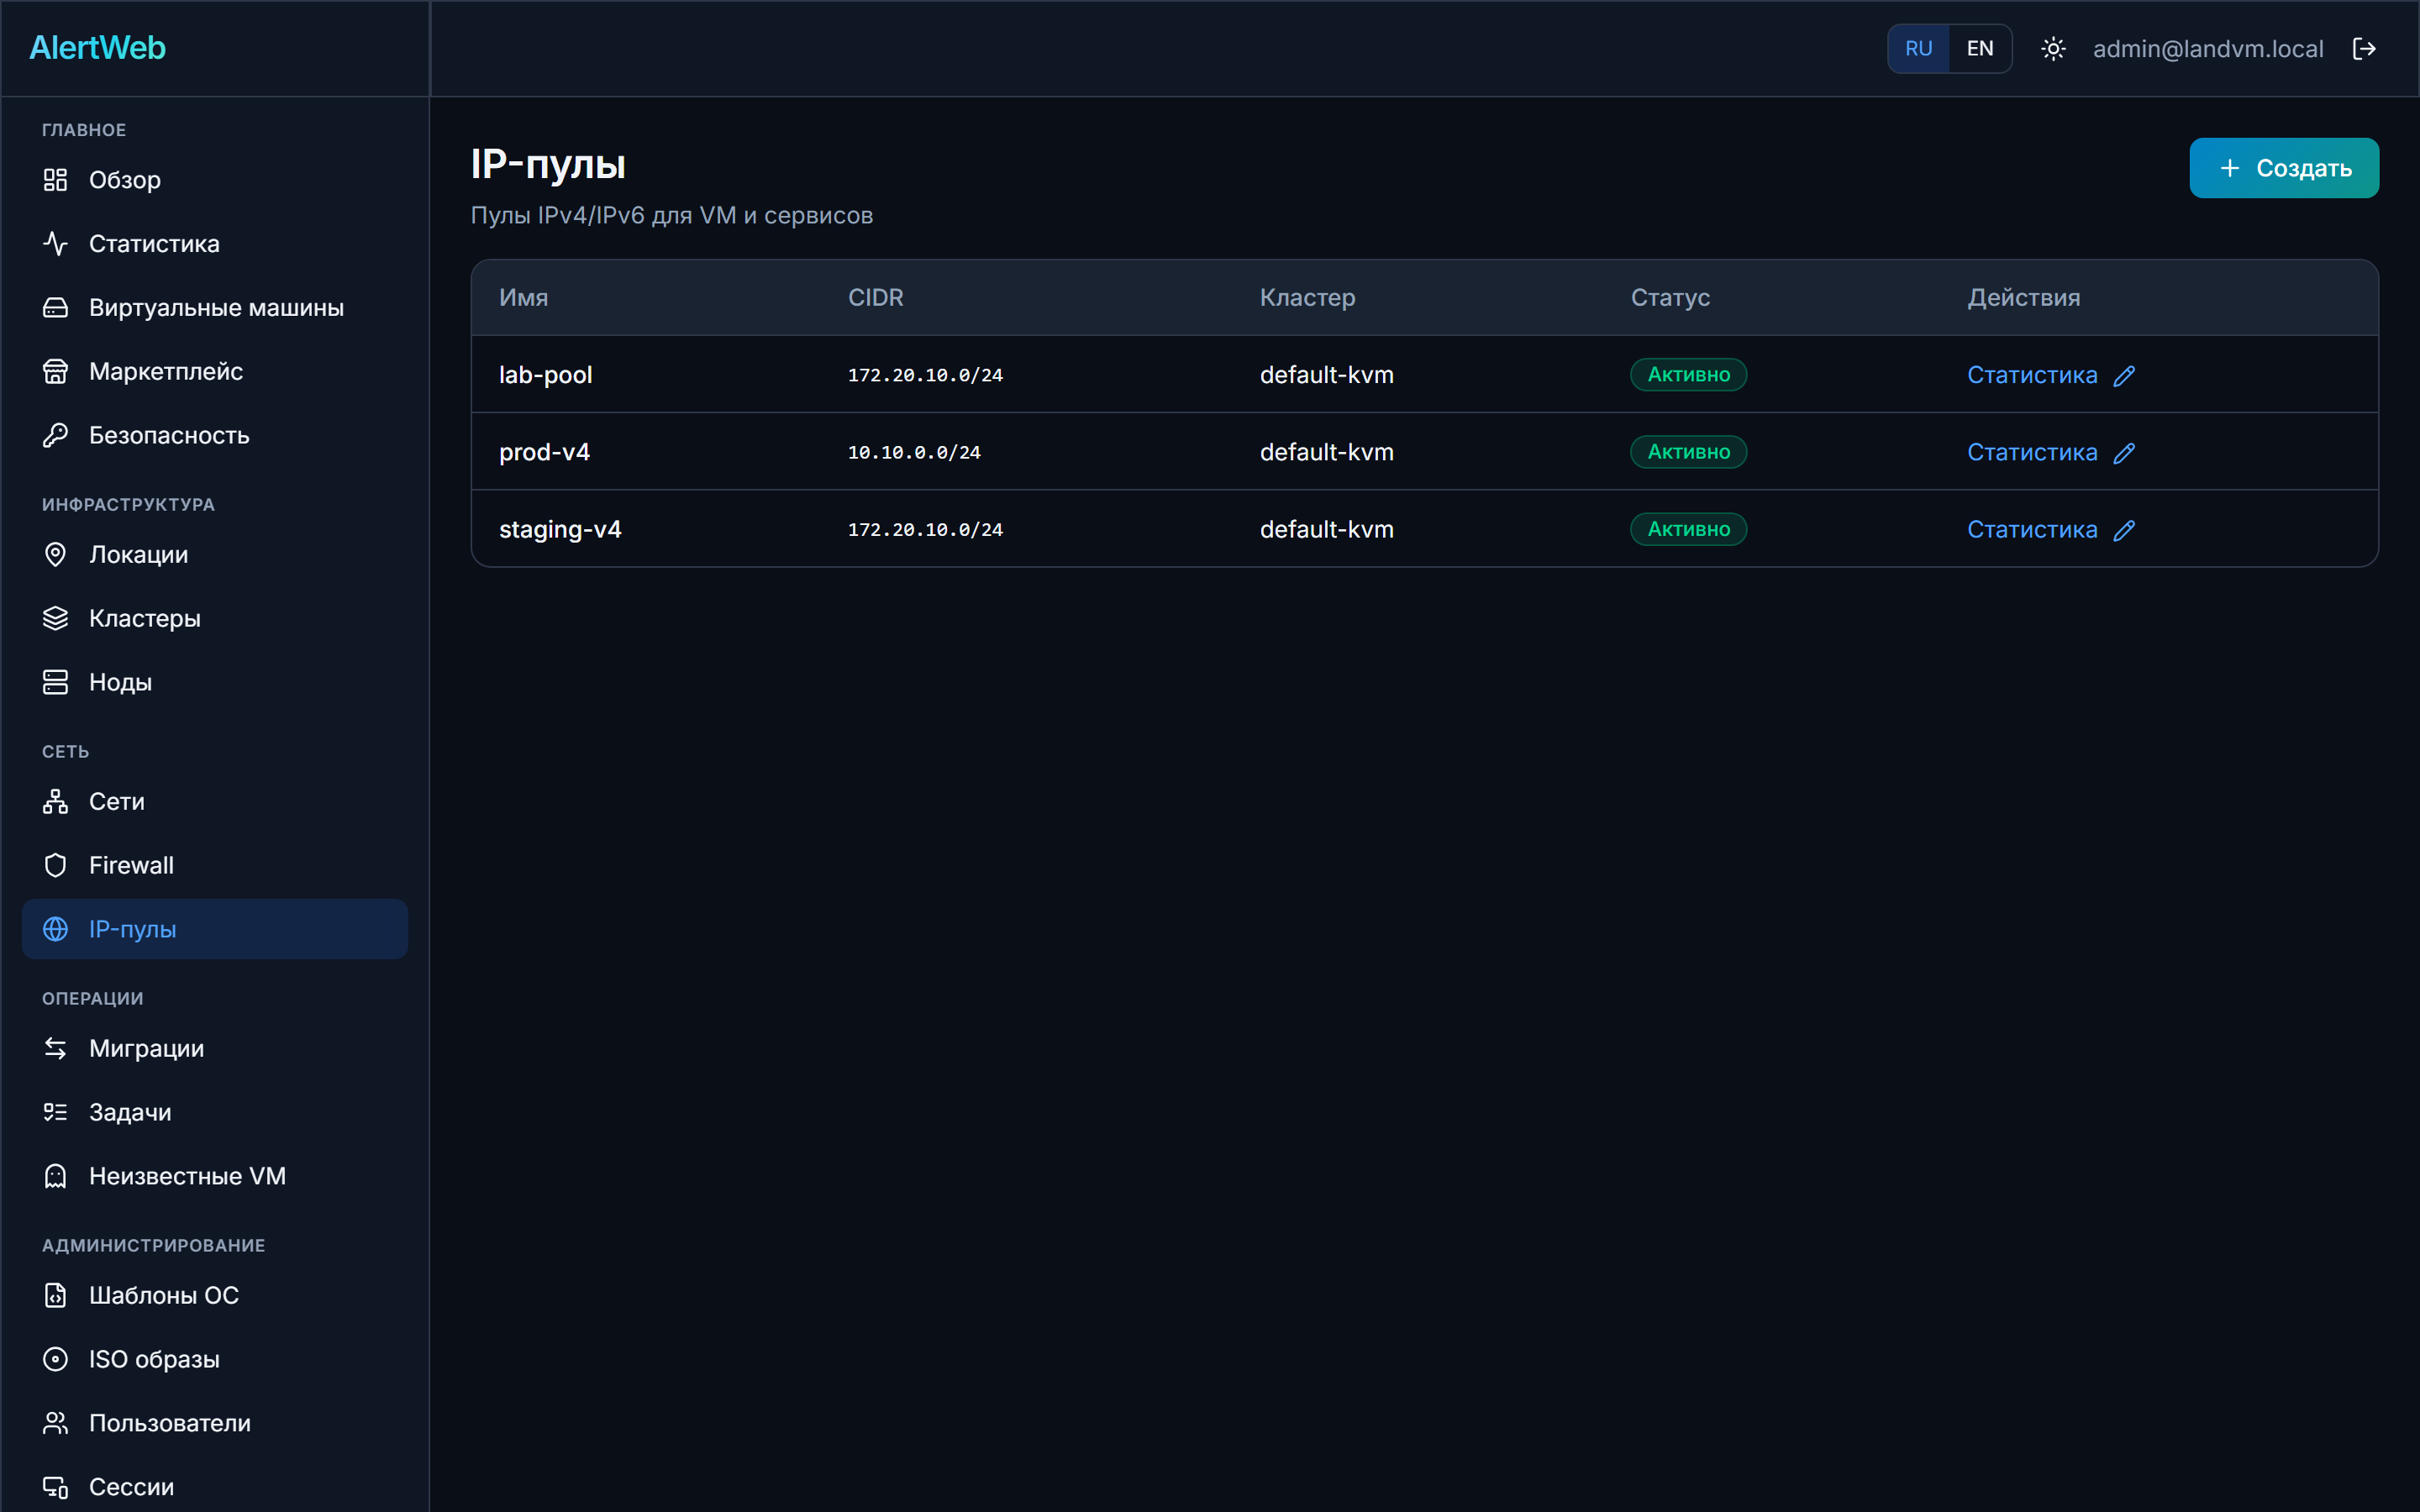The height and width of the screenshot is (1512, 2420).
Task: Click the Миграции arrows icon
Action: click(55, 1049)
